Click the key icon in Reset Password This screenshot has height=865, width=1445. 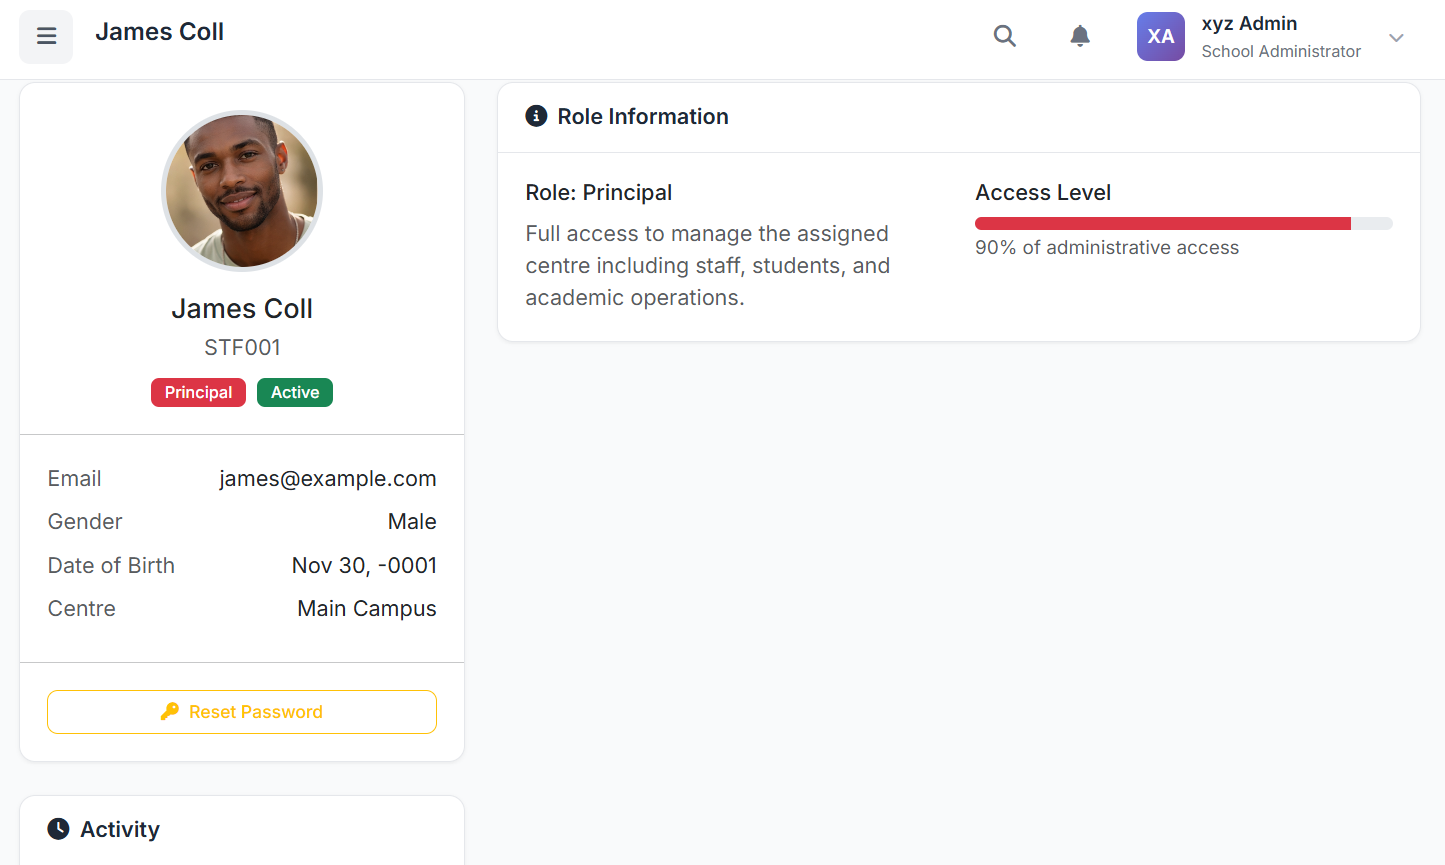[x=170, y=711]
